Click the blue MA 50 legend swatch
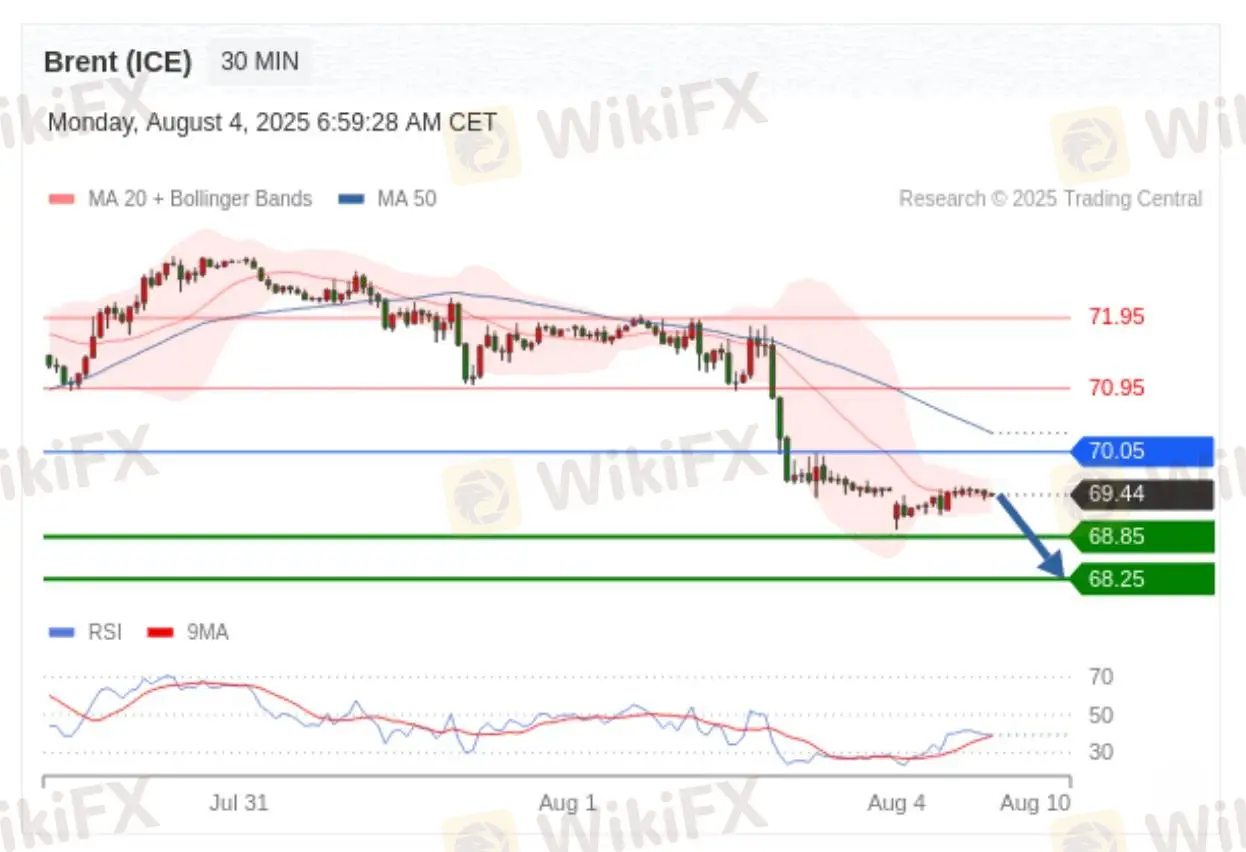The image size is (1246, 852). click(x=351, y=199)
